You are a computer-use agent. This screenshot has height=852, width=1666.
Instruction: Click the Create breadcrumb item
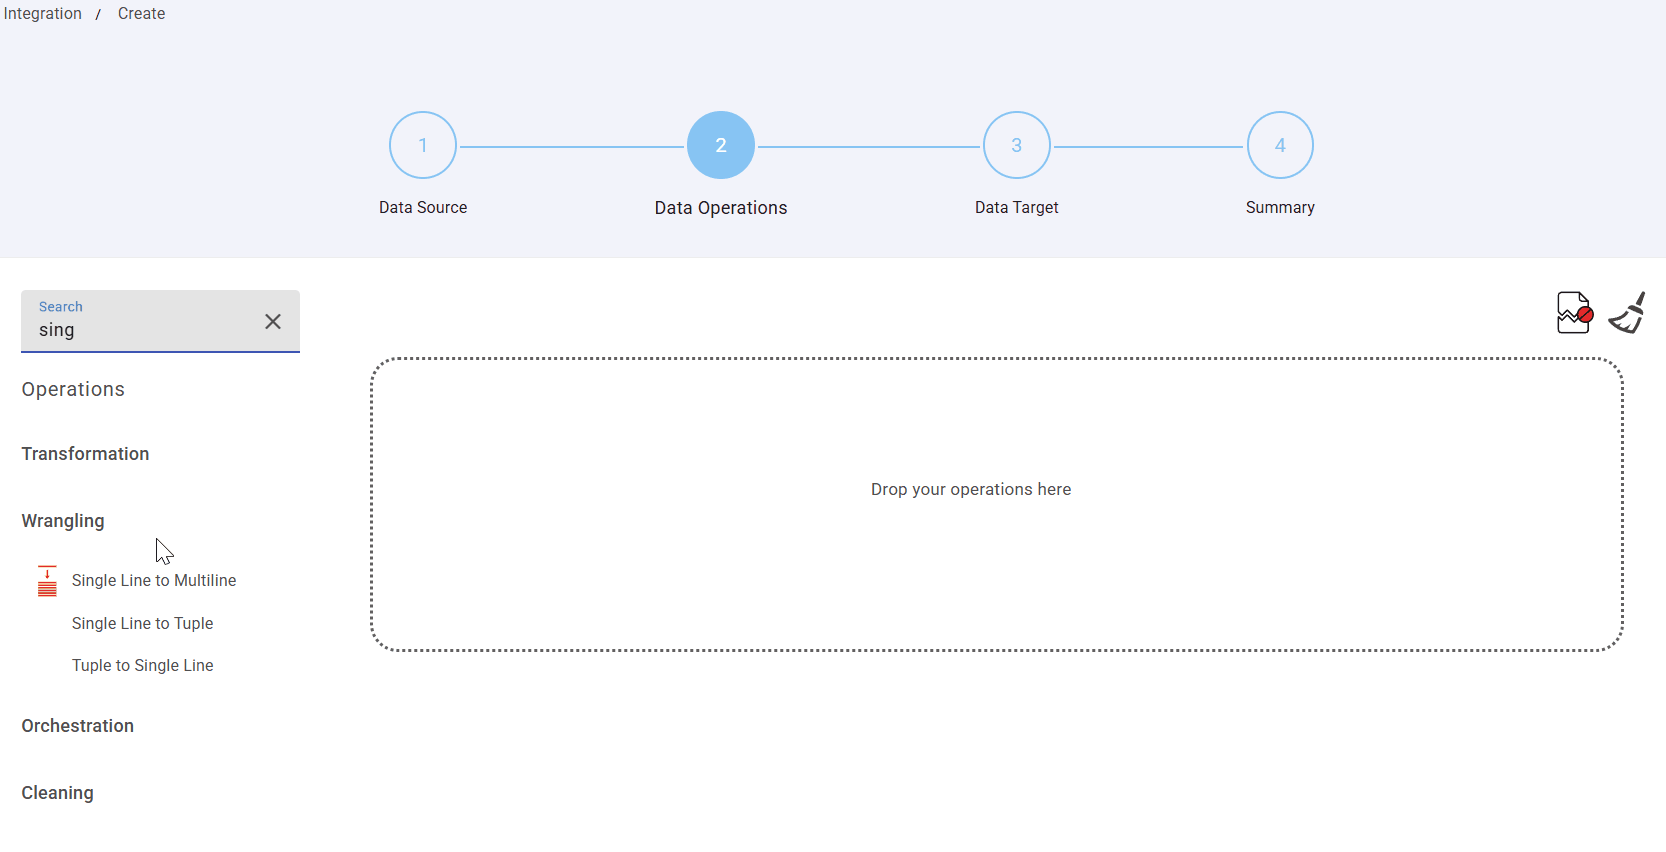pos(141,14)
